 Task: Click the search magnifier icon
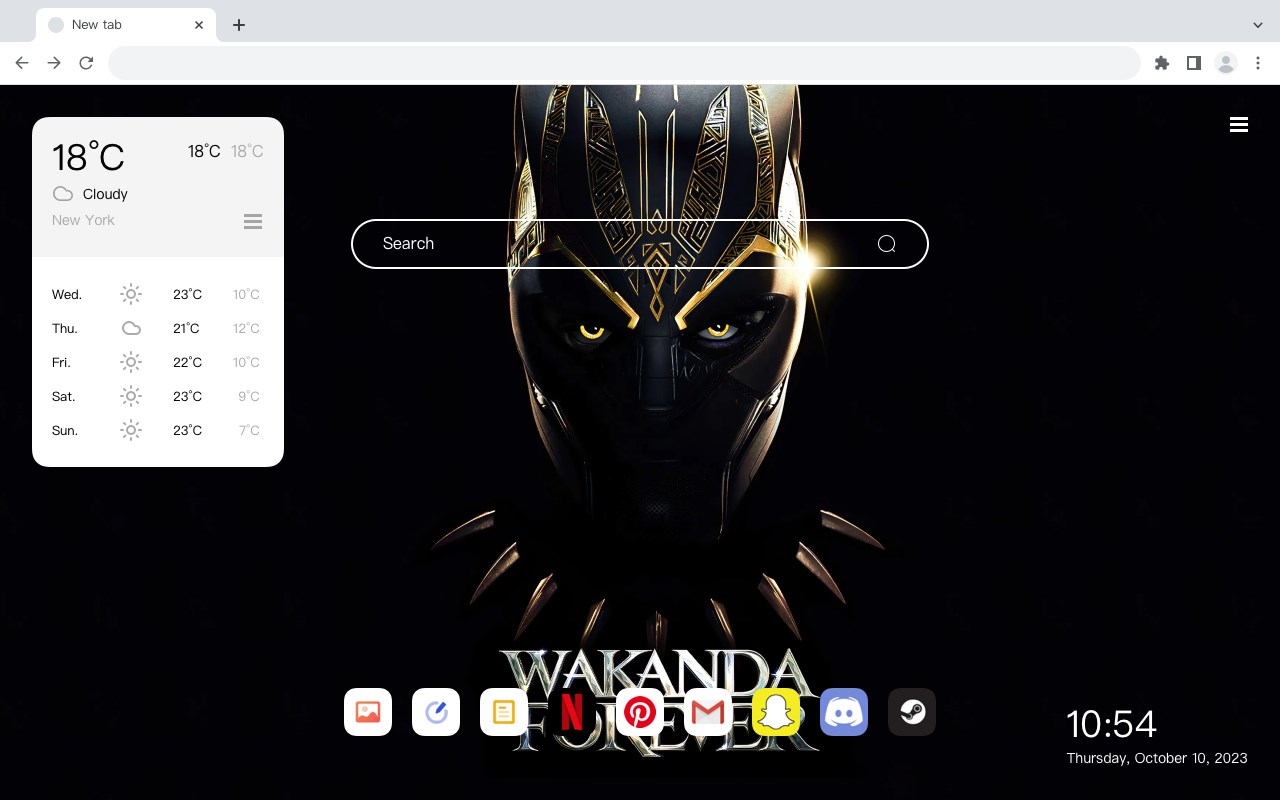pyautogui.click(x=886, y=244)
